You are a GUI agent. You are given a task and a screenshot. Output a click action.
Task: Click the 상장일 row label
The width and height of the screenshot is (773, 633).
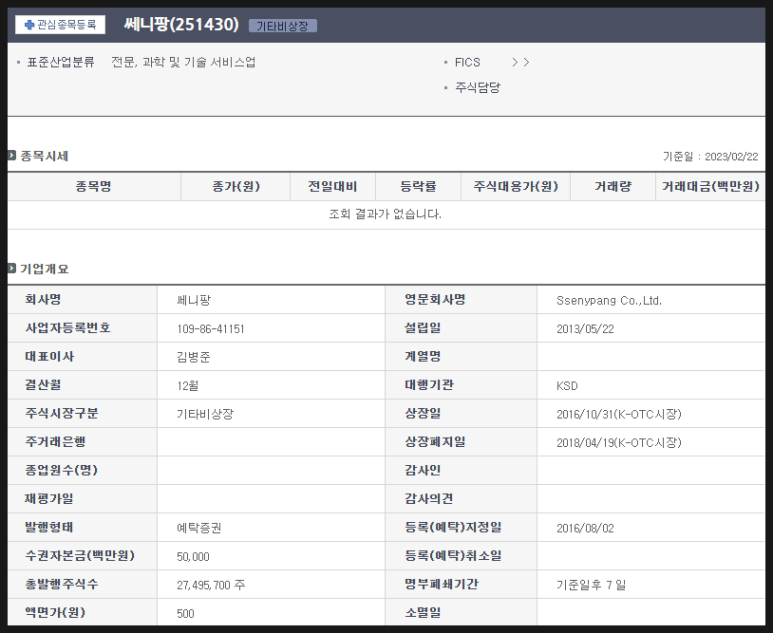[x=422, y=414]
